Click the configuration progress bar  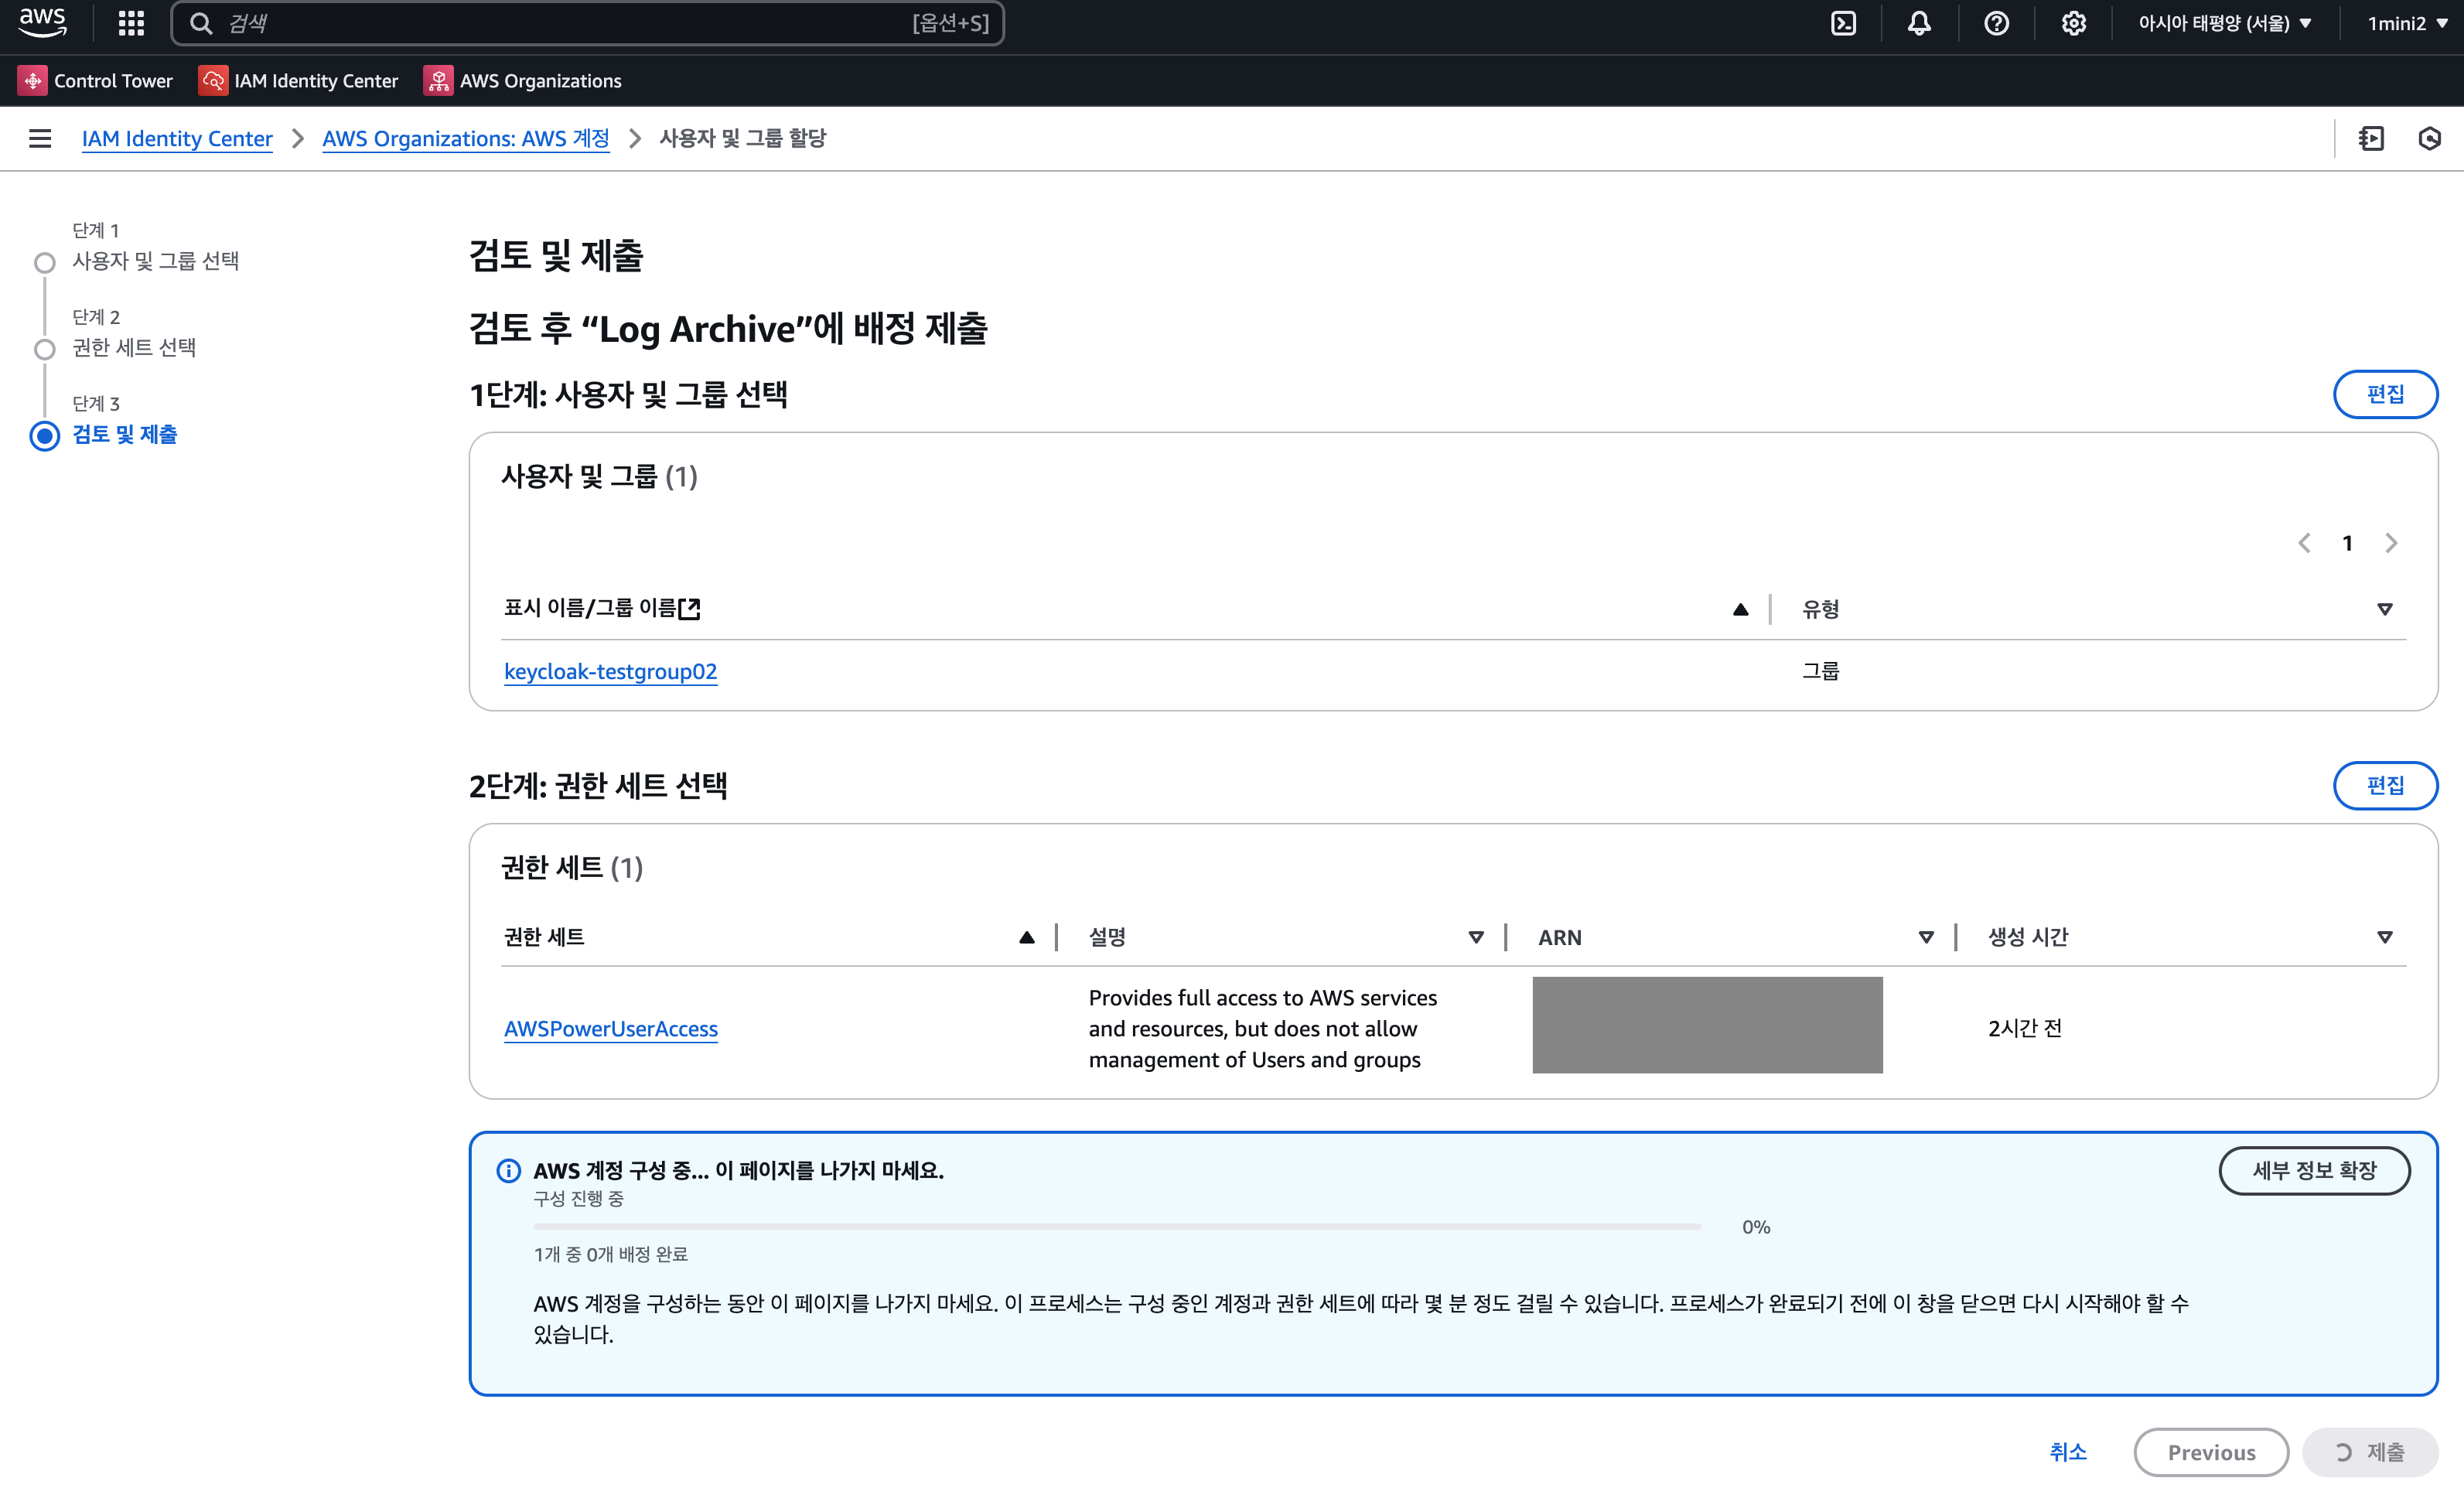1116,1226
